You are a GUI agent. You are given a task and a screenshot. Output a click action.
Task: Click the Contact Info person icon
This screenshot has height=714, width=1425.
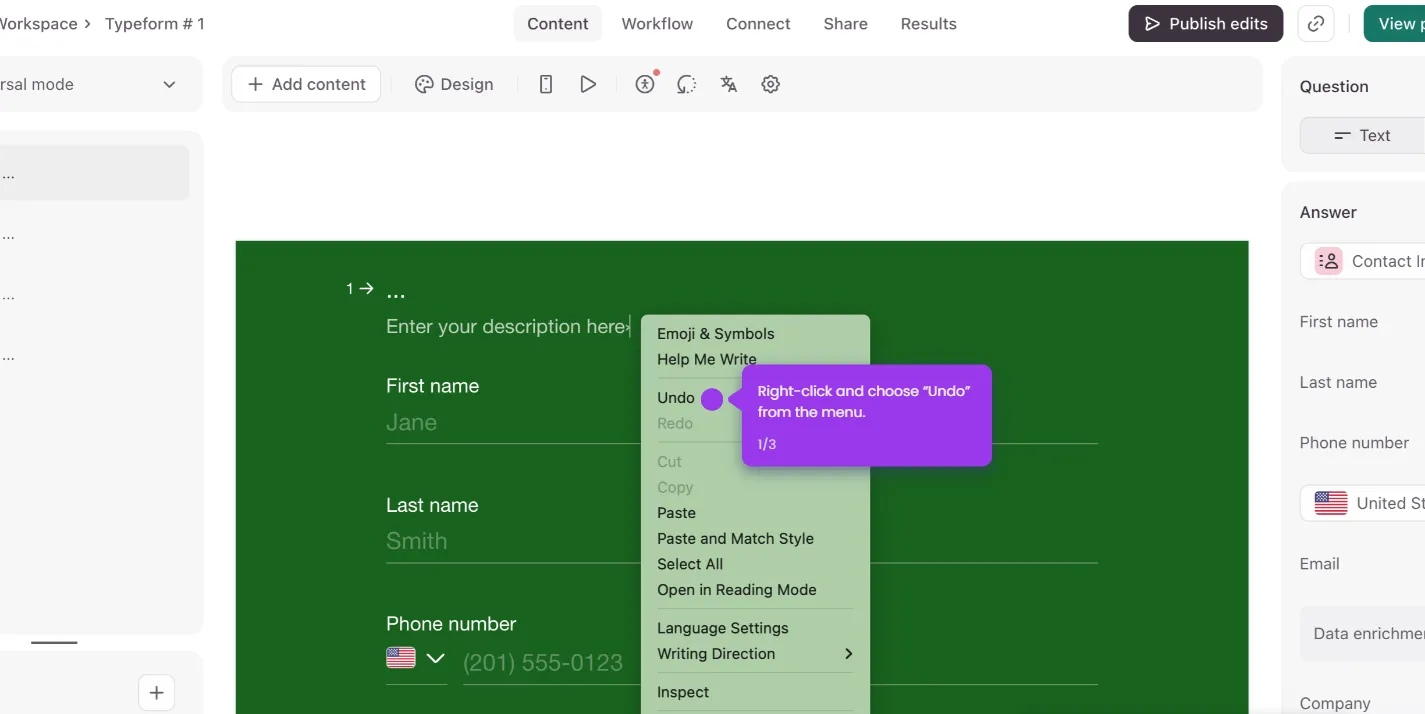click(x=1328, y=261)
